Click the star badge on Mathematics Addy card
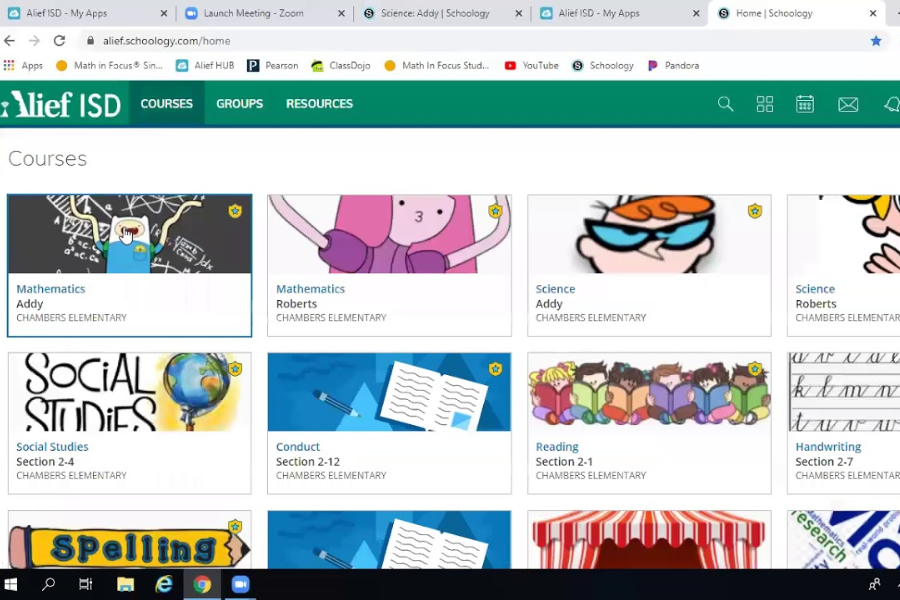This screenshot has height=600, width=900. click(x=235, y=211)
